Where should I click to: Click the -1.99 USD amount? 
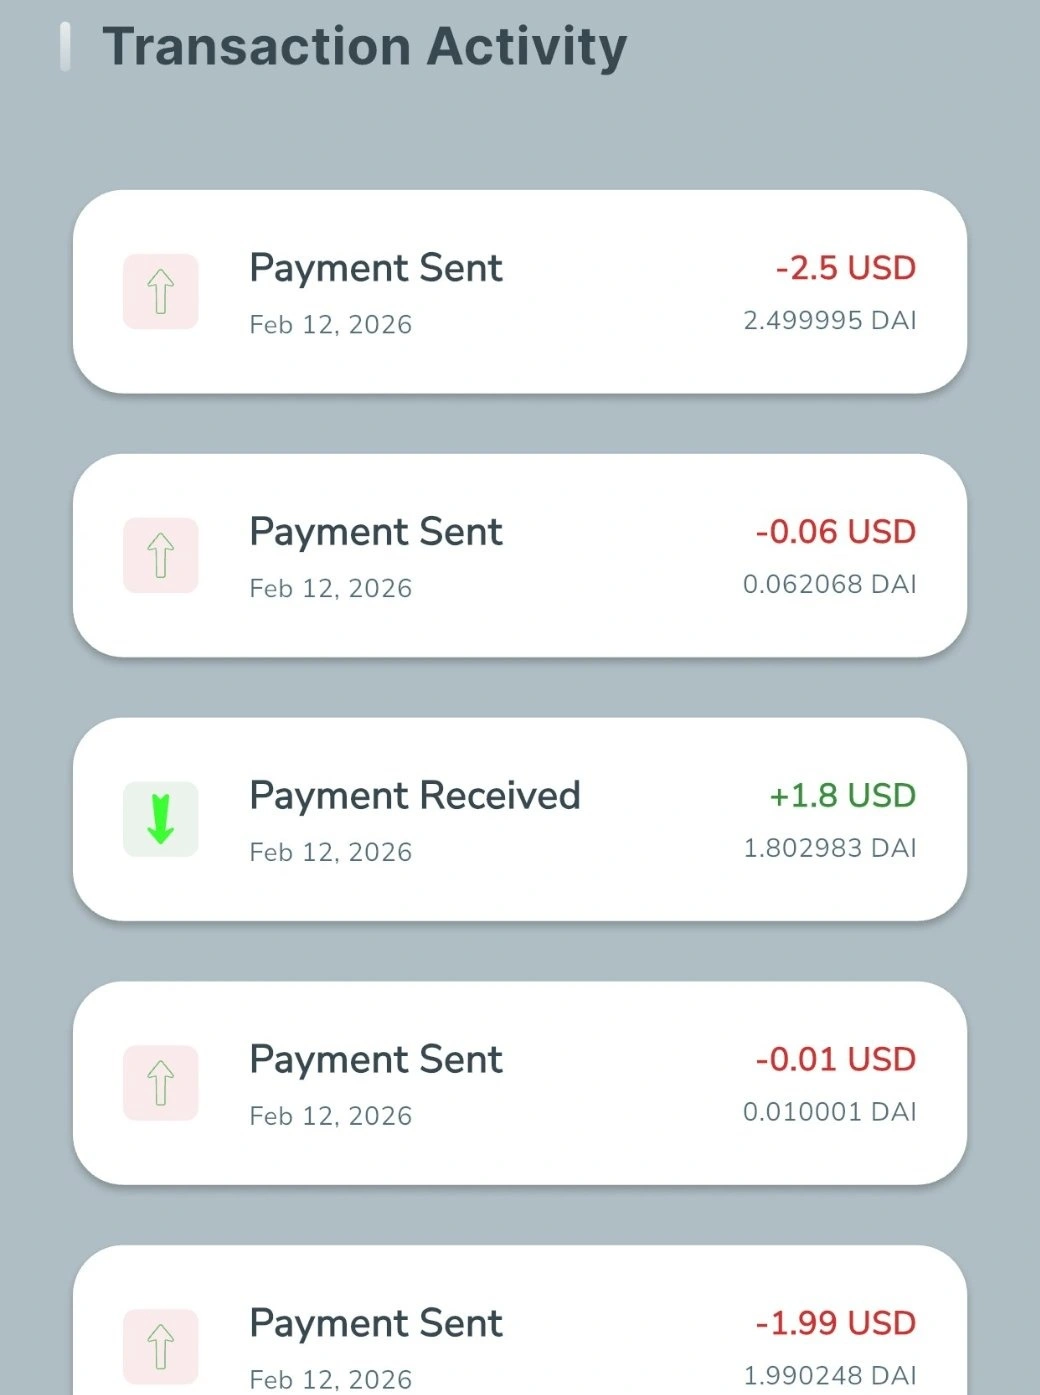tap(835, 1323)
